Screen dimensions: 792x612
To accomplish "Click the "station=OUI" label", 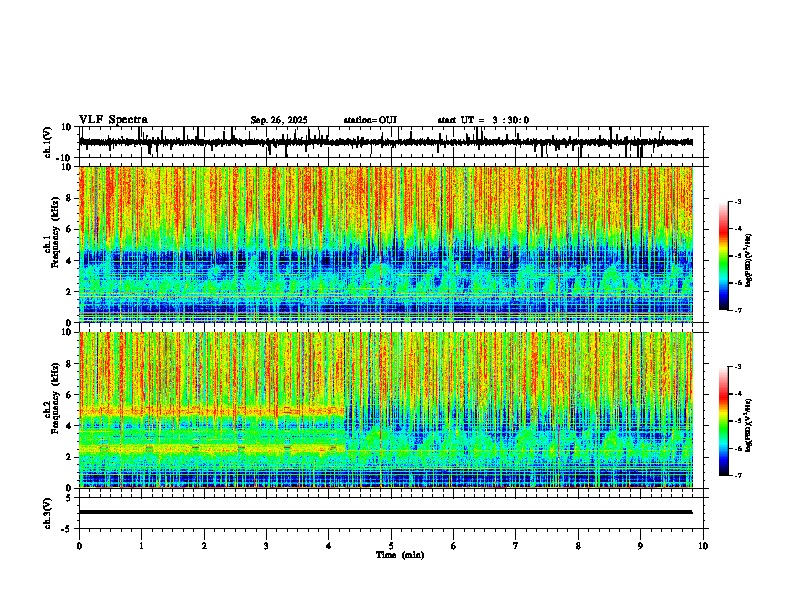I will [370, 120].
